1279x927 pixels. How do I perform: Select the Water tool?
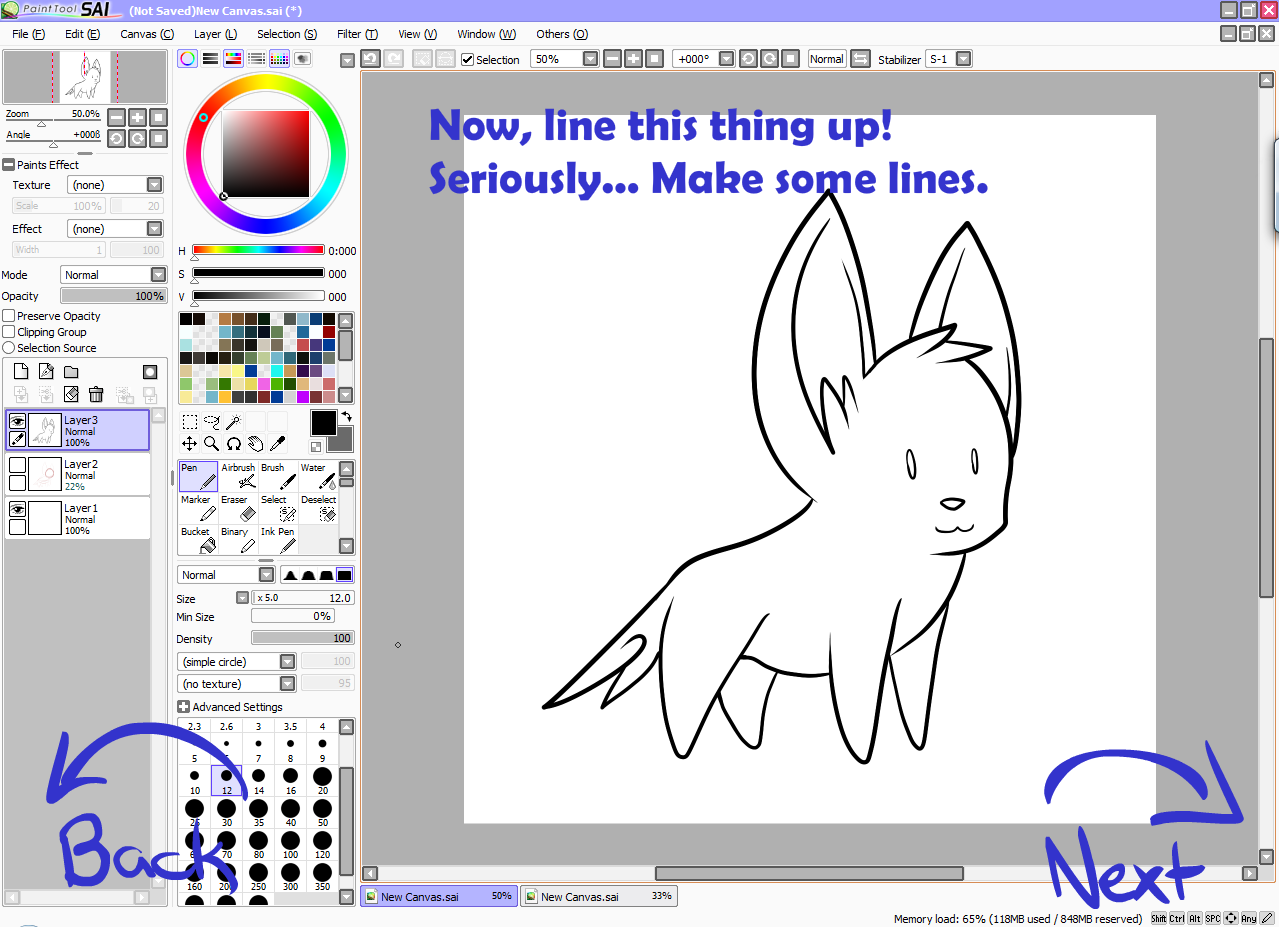coord(318,476)
